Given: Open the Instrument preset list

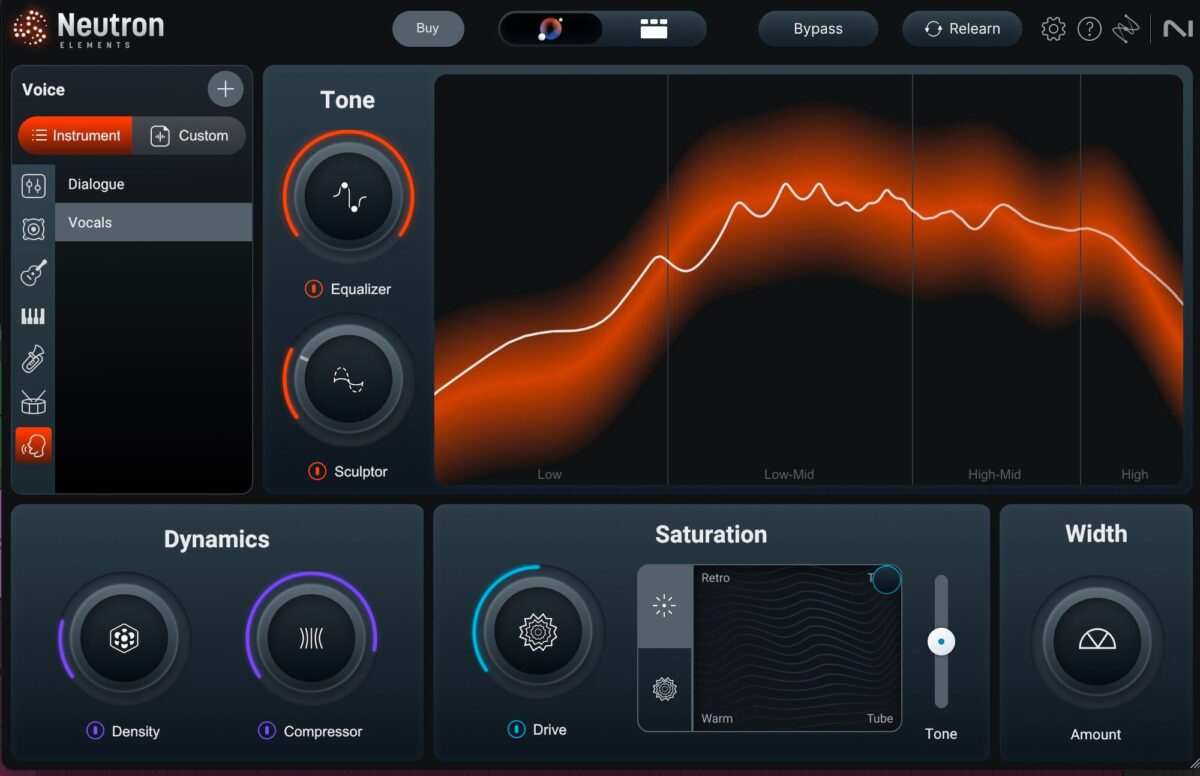Looking at the screenshot, I should coord(75,135).
